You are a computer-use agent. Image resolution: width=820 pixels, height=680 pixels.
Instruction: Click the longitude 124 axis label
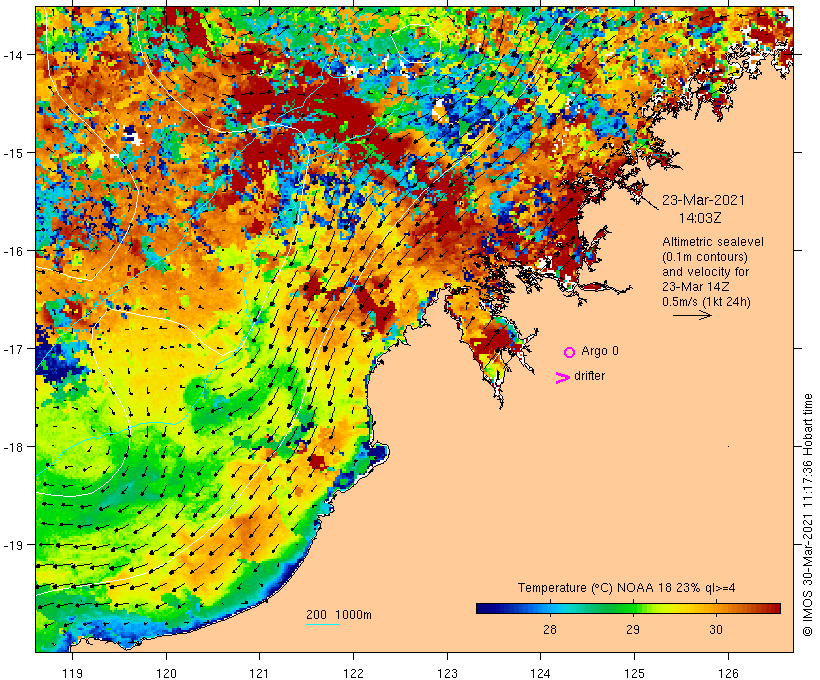coord(541,673)
